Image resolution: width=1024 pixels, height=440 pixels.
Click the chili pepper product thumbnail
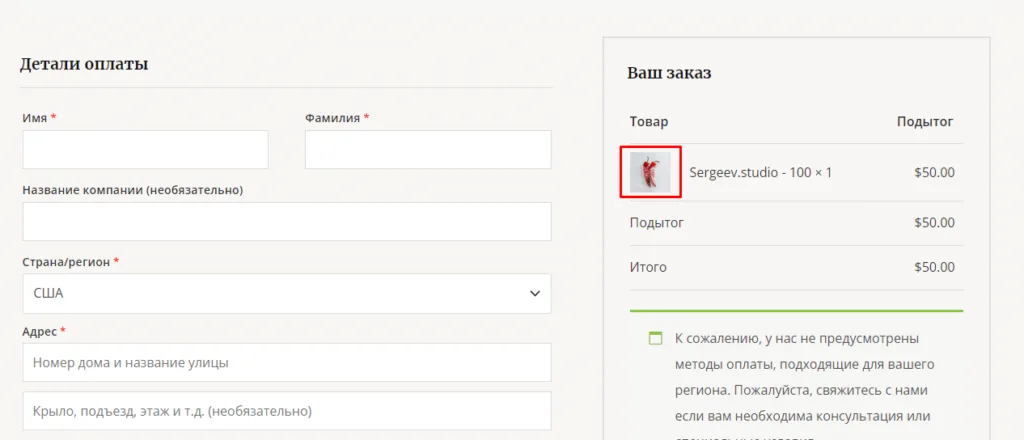[650, 172]
